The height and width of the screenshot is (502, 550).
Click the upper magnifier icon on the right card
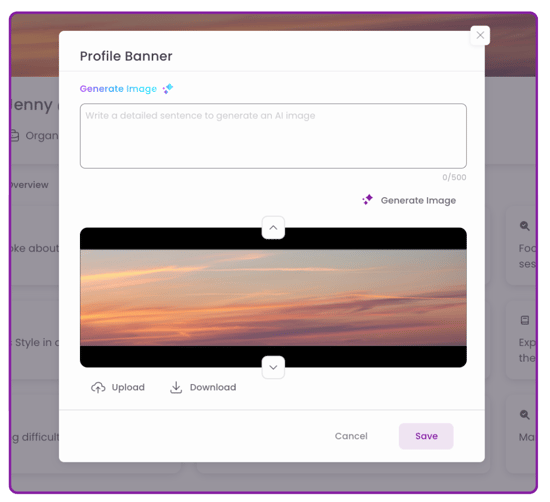[x=524, y=226]
